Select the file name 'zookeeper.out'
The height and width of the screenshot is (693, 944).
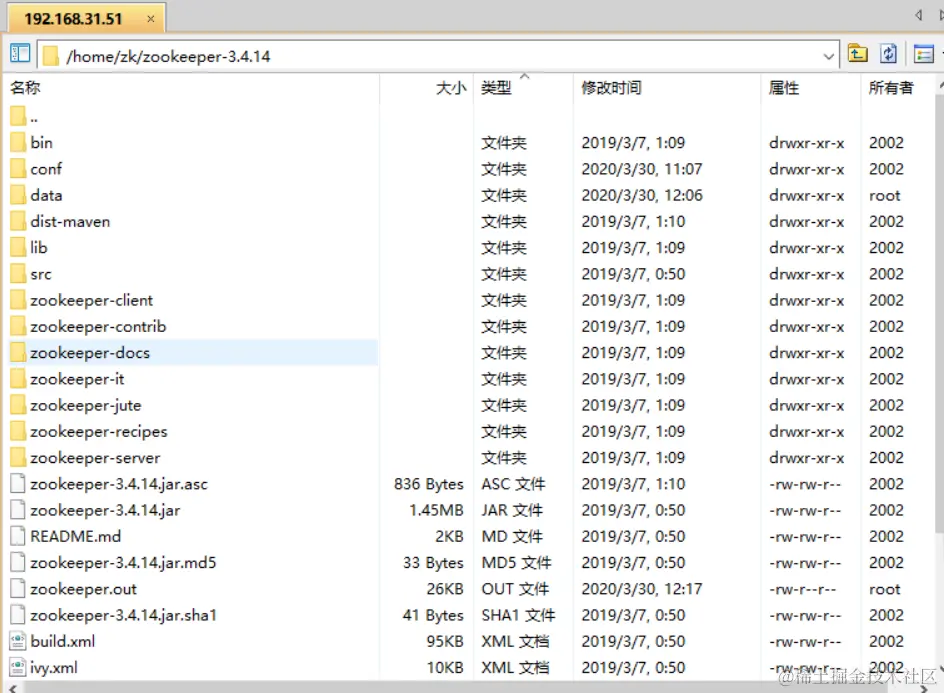pos(83,589)
